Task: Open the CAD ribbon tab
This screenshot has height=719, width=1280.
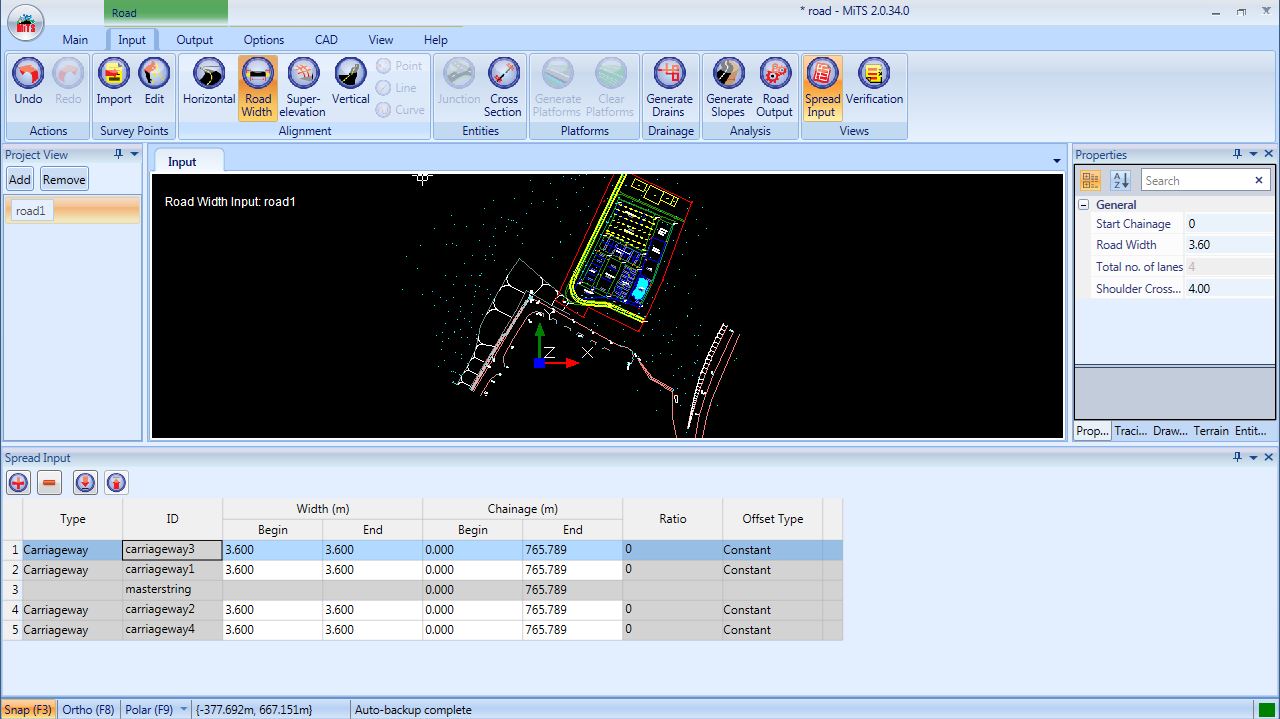Action: pyautogui.click(x=326, y=40)
